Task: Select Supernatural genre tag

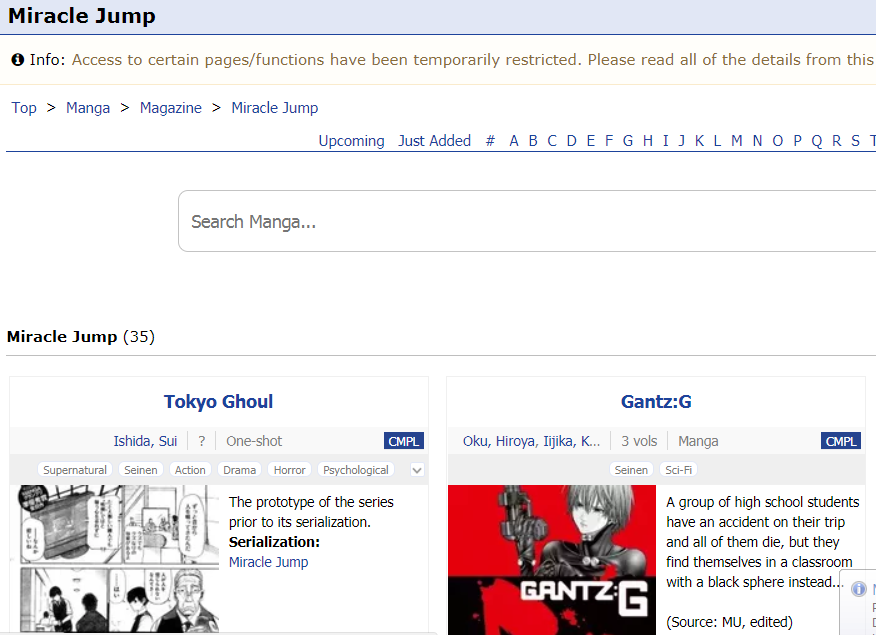Action: coord(75,470)
